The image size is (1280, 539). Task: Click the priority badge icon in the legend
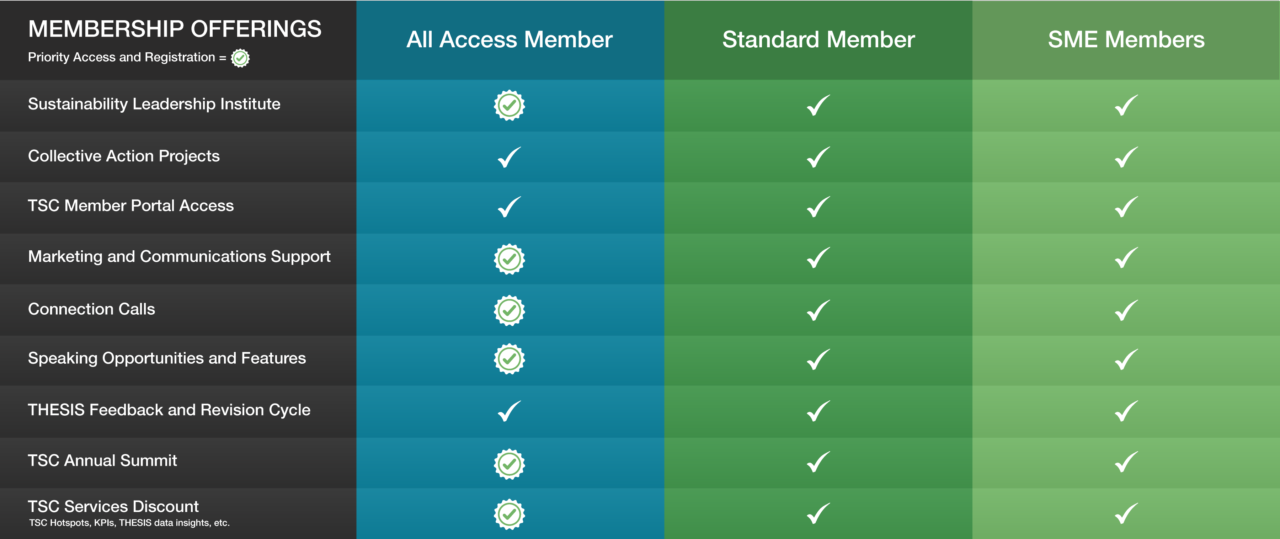pos(240,58)
